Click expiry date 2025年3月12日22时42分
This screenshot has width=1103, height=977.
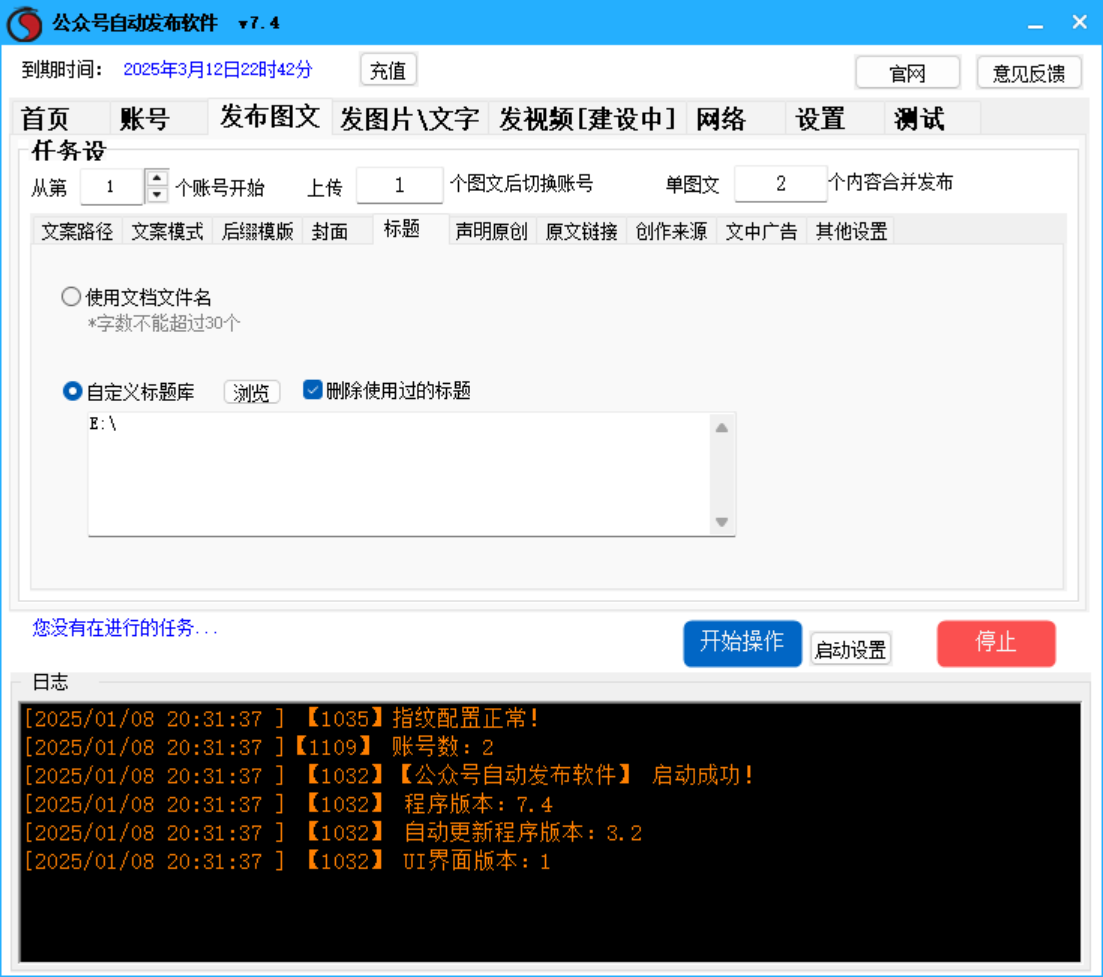(x=218, y=70)
